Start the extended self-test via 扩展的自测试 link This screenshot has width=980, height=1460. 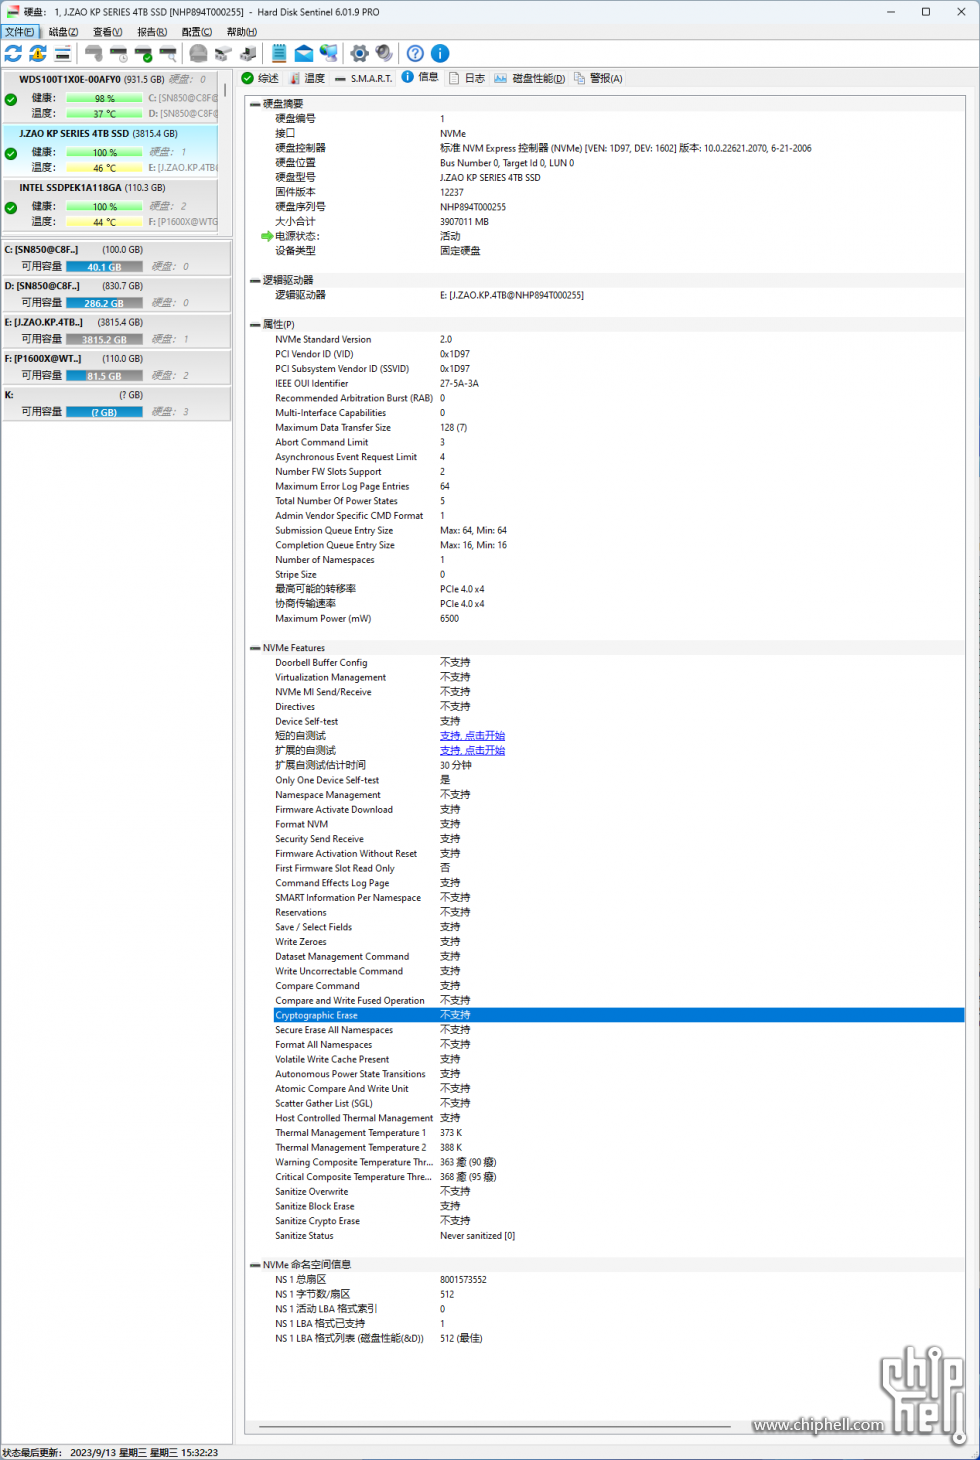point(472,751)
